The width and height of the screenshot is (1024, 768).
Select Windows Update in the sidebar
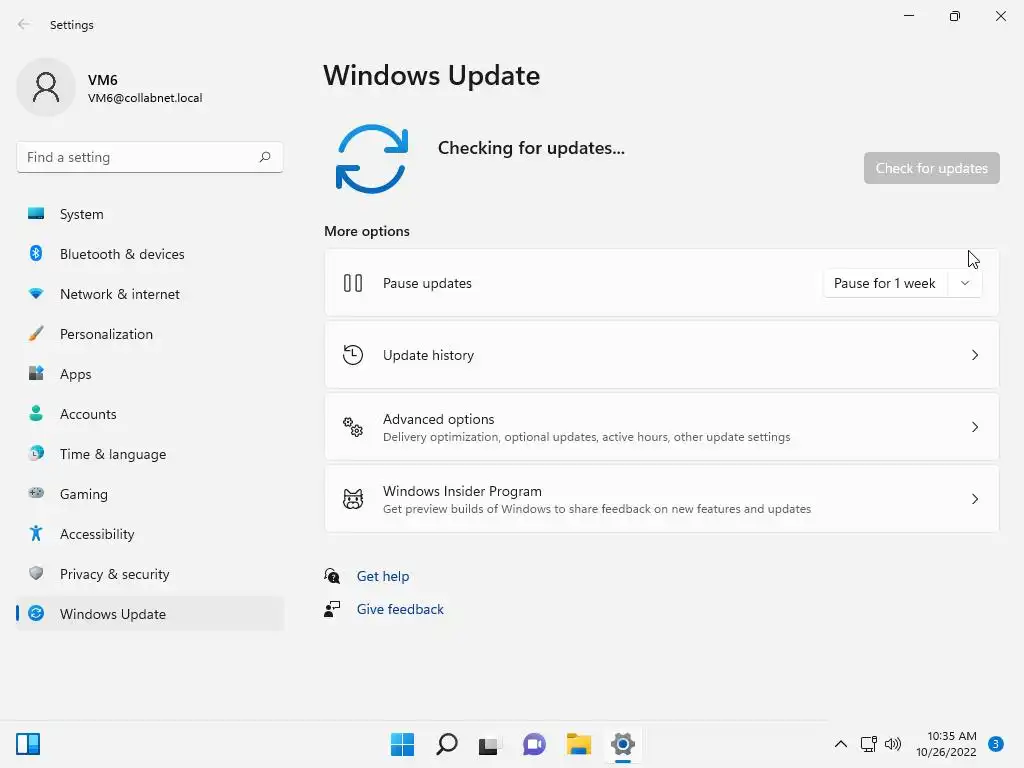coord(150,613)
